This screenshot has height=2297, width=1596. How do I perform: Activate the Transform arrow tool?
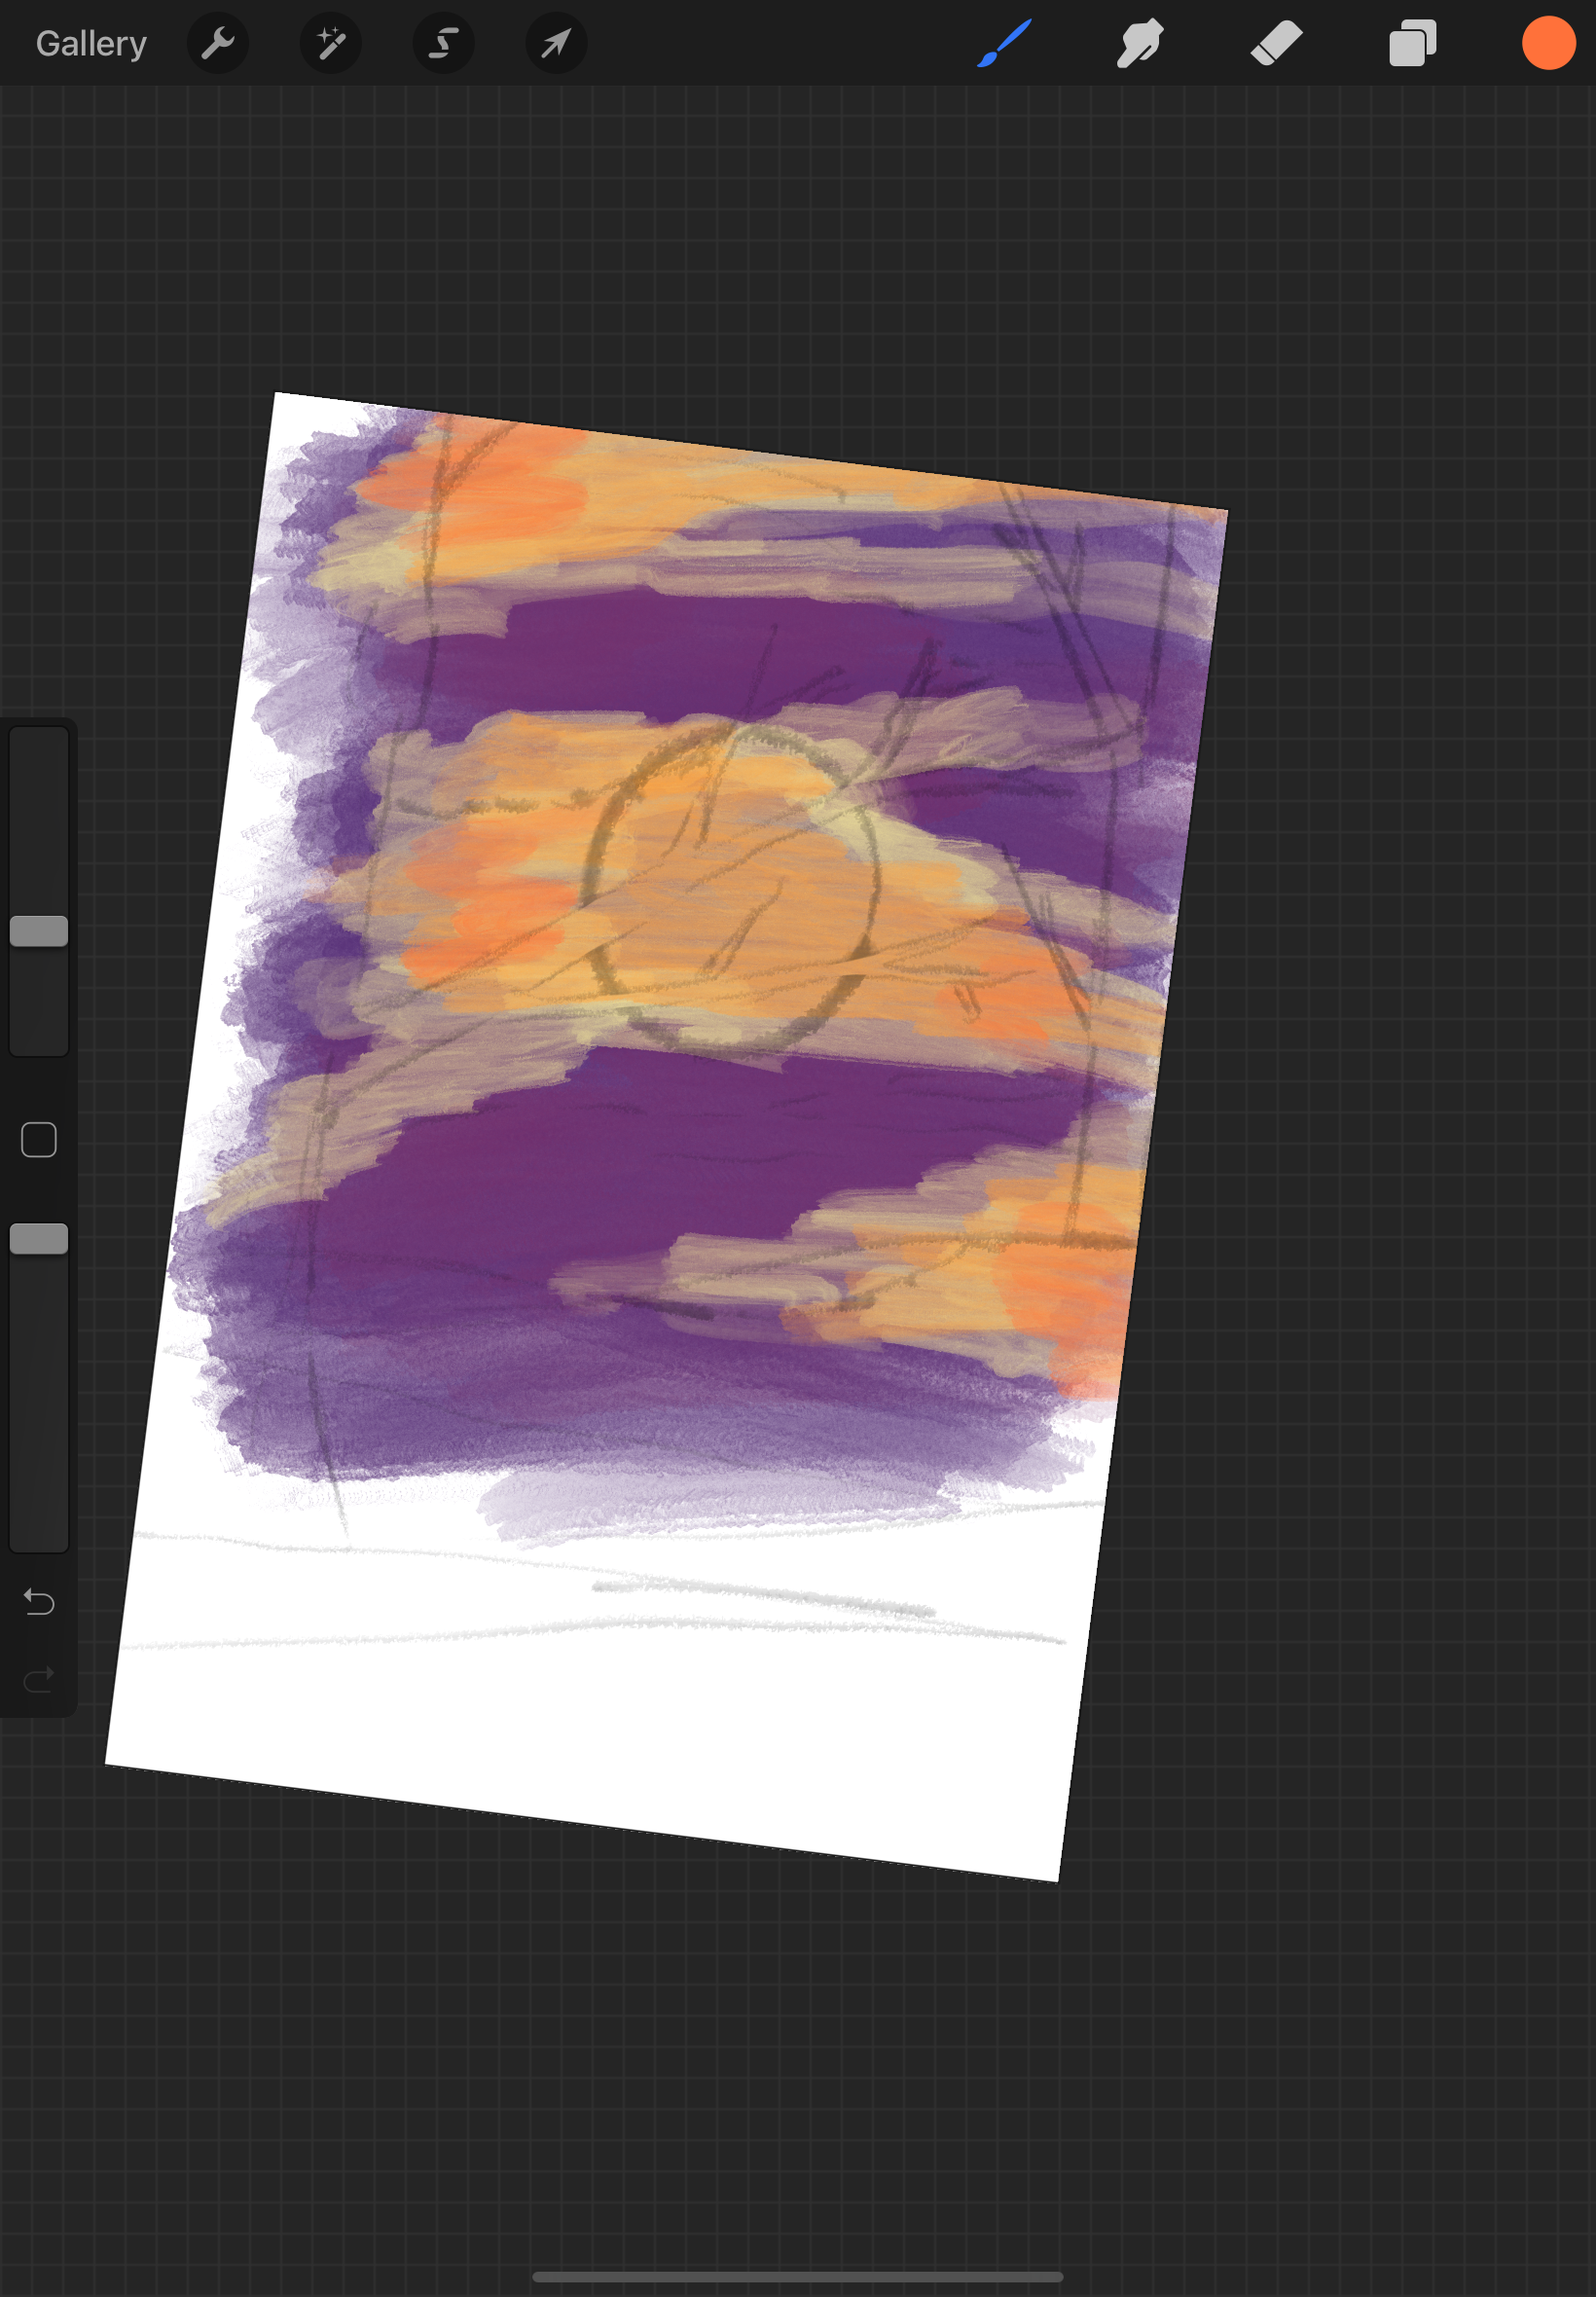557,43
